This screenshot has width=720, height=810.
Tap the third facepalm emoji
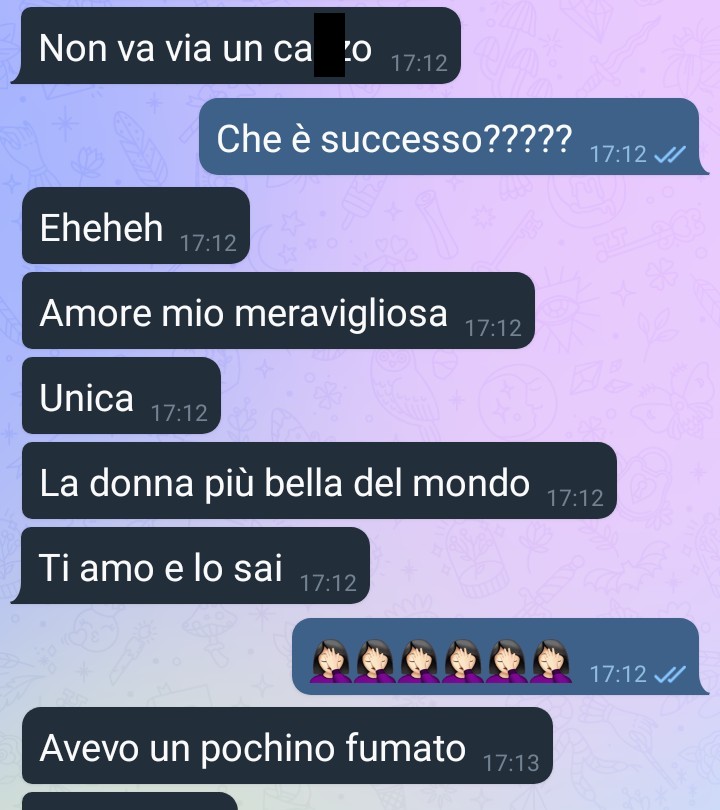tap(419, 661)
